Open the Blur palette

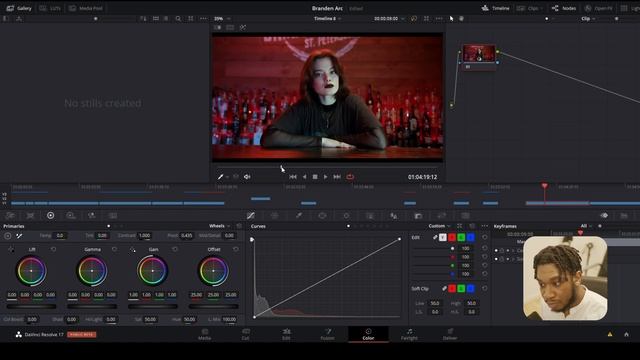click(x=393, y=216)
